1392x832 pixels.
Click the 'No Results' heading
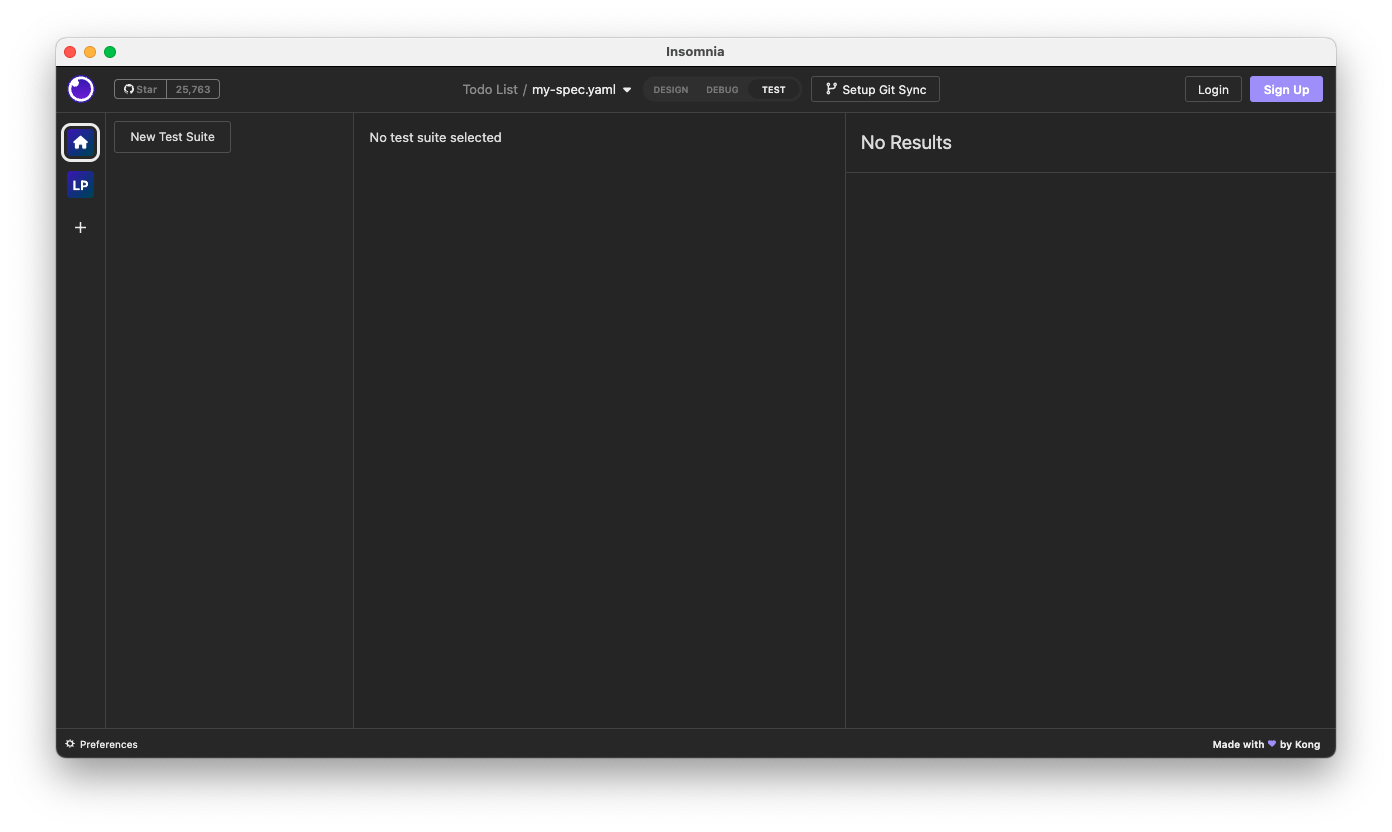point(906,143)
